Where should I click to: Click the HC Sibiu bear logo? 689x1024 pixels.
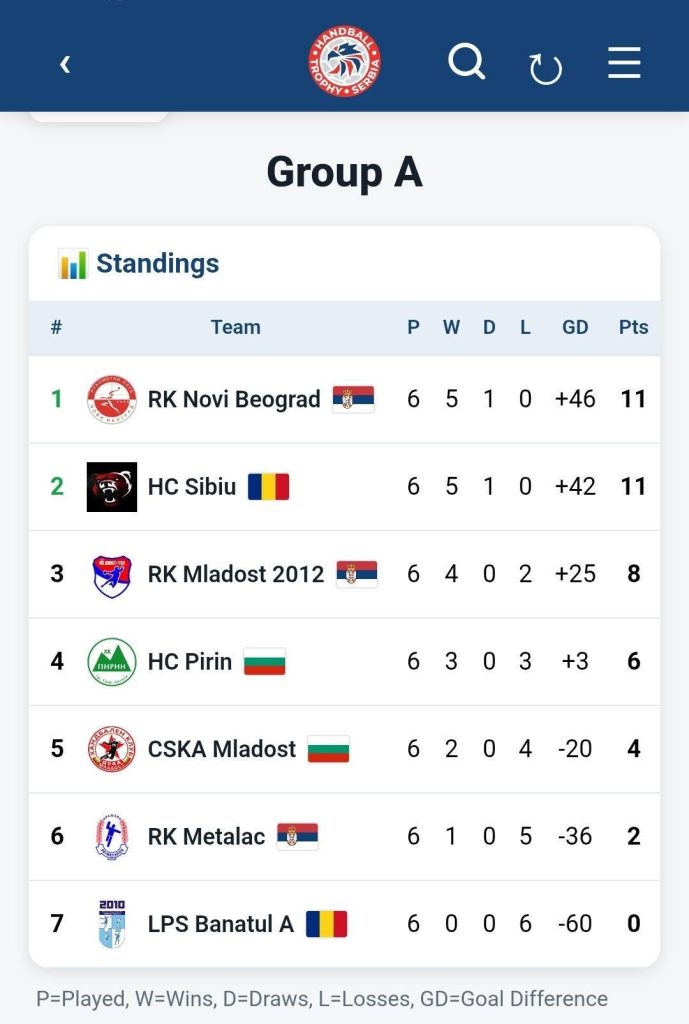coord(112,487)
